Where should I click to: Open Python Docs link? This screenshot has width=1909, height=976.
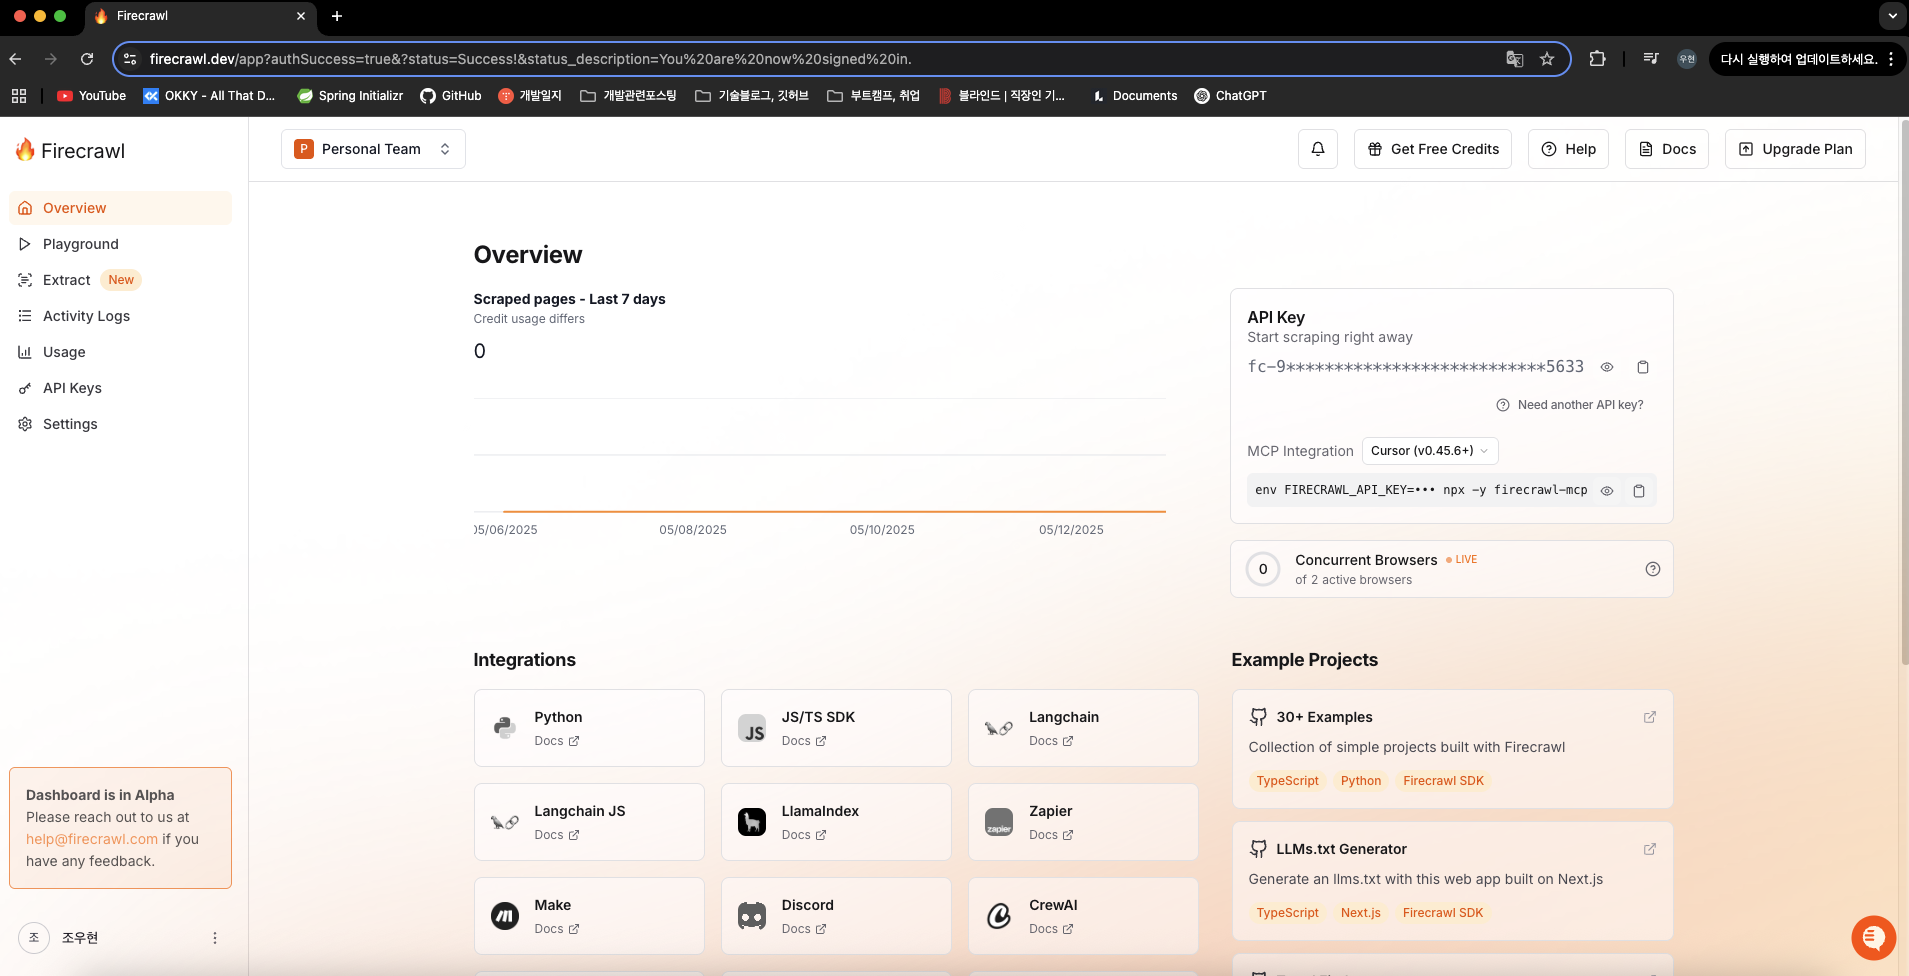[x=557, y=741]
